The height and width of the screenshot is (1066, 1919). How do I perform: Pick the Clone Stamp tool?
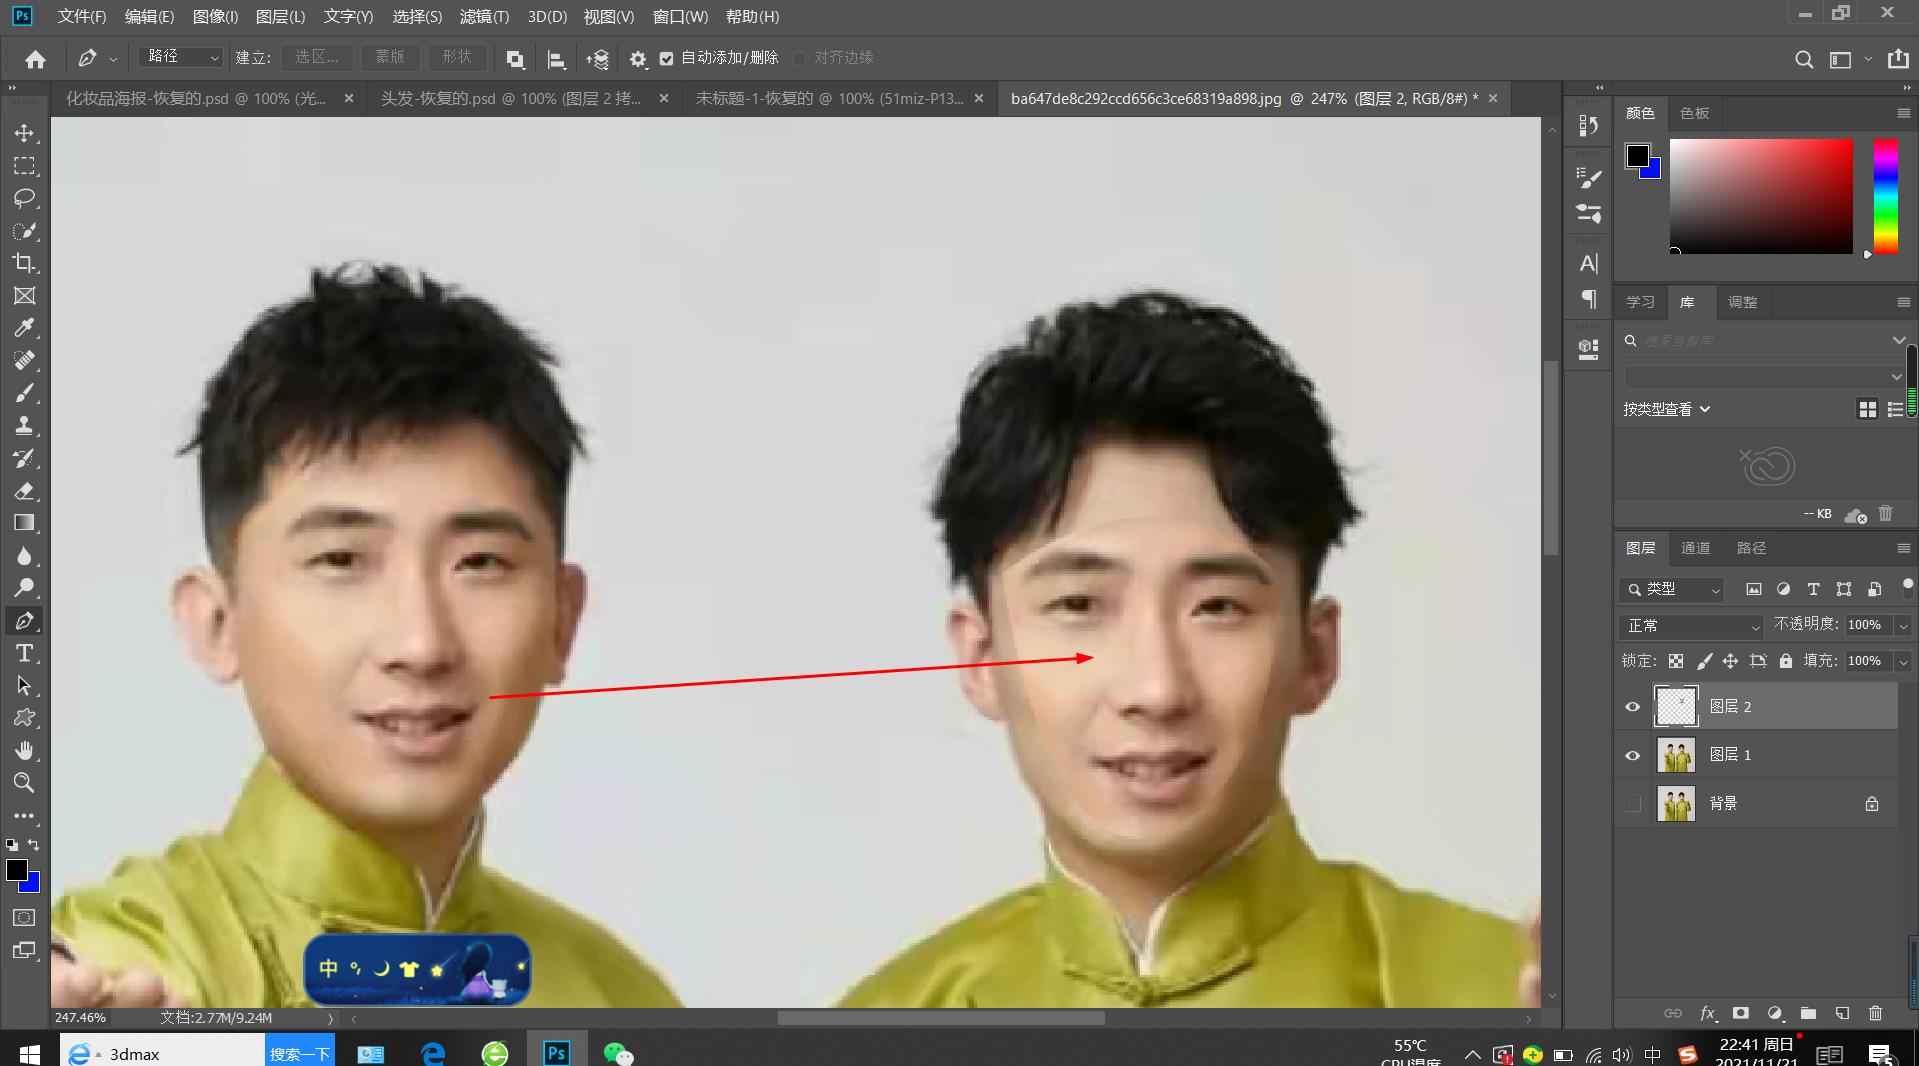click(x=24, y=425)
